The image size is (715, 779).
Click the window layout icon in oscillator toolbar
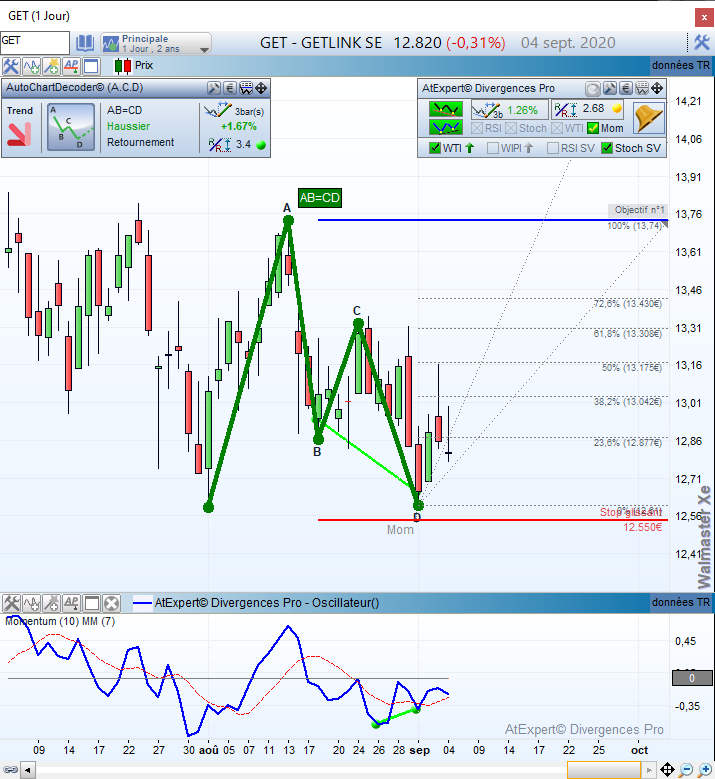(x=92, y=603)
